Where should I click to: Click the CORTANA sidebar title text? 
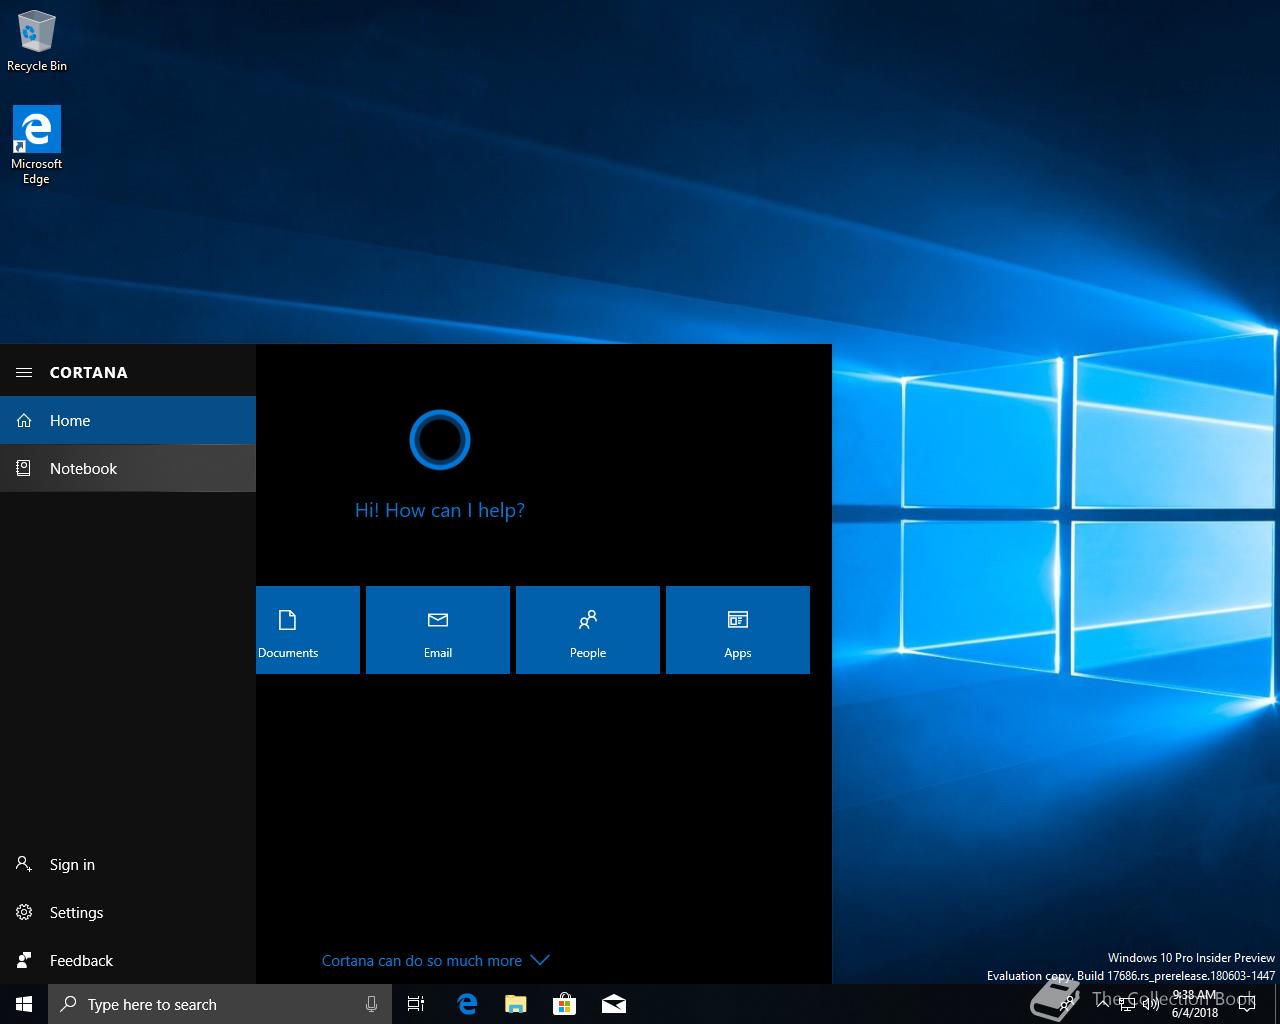pyautogui.click(x=89, y=372)
